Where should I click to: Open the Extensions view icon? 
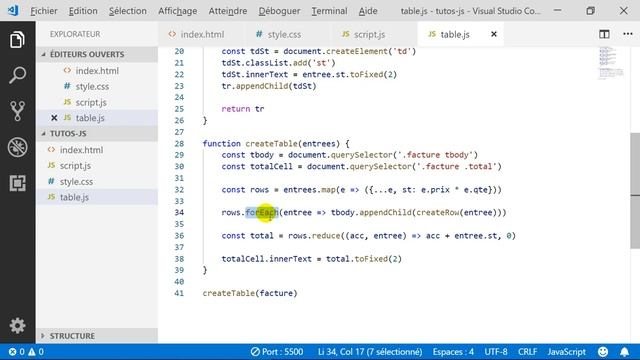[x=17, y=183]
